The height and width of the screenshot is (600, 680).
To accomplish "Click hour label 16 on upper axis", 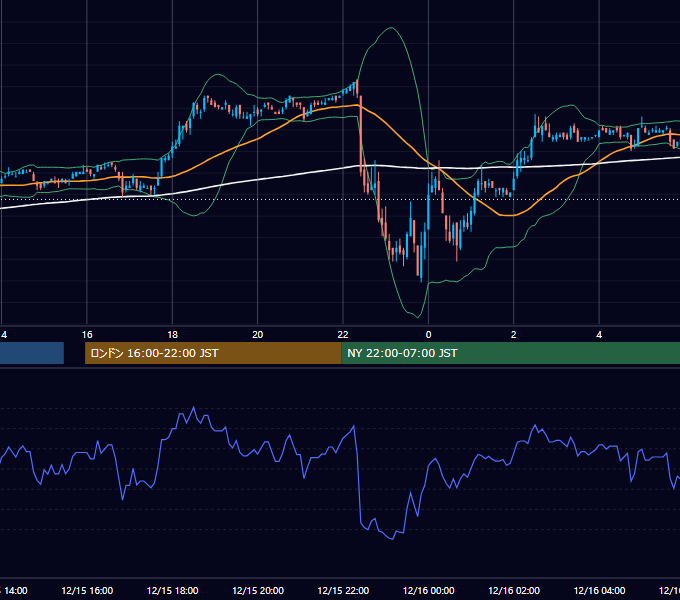I will 87,335.
